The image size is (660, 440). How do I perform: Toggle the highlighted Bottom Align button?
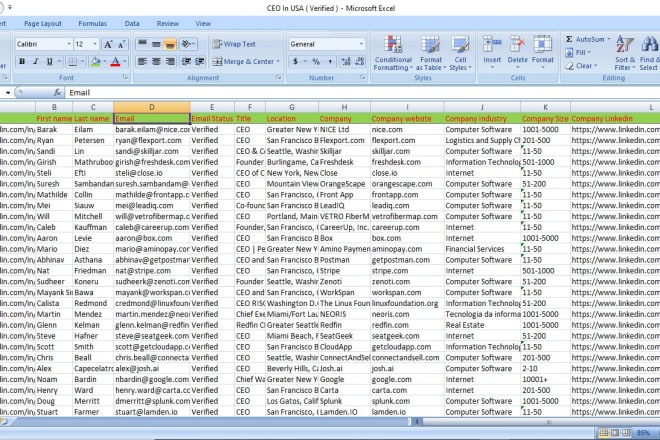tap(170, 44)
